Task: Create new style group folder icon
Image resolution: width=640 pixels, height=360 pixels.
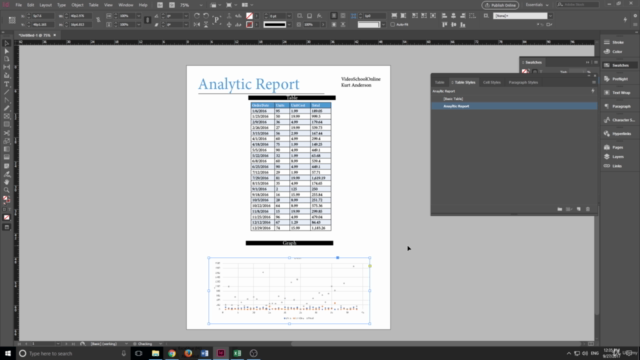Action: click(x=560, y=209)
